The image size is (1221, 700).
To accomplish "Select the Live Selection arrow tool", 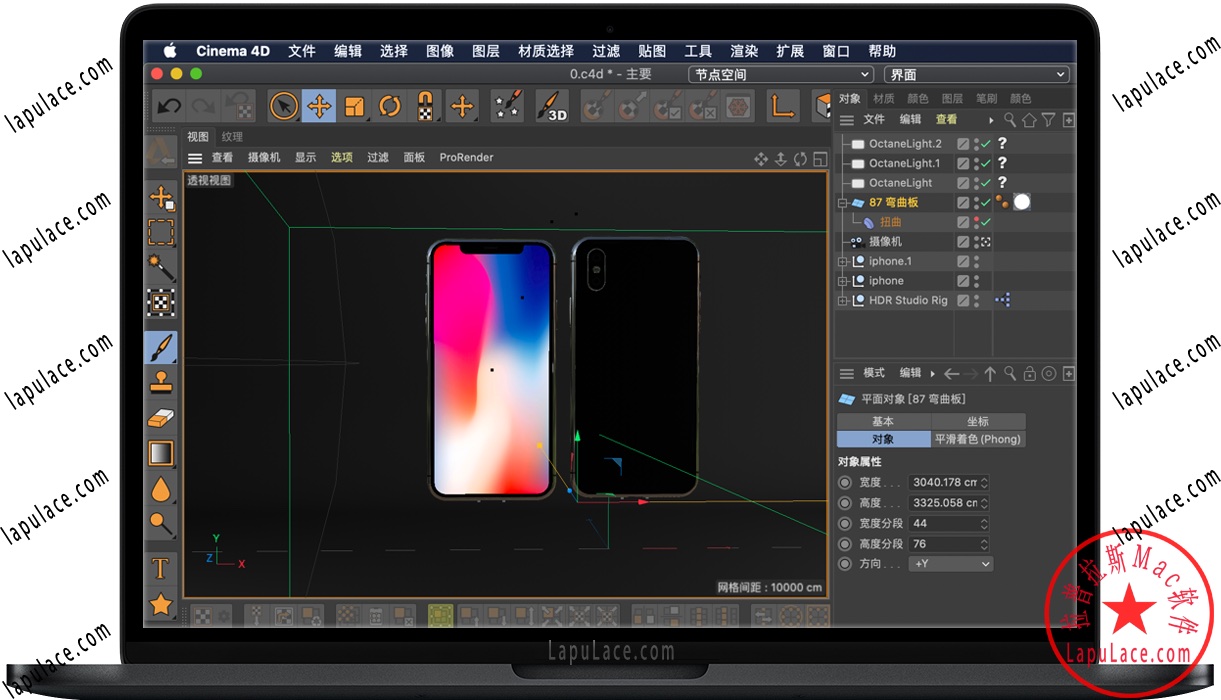I will click(283, 106).
